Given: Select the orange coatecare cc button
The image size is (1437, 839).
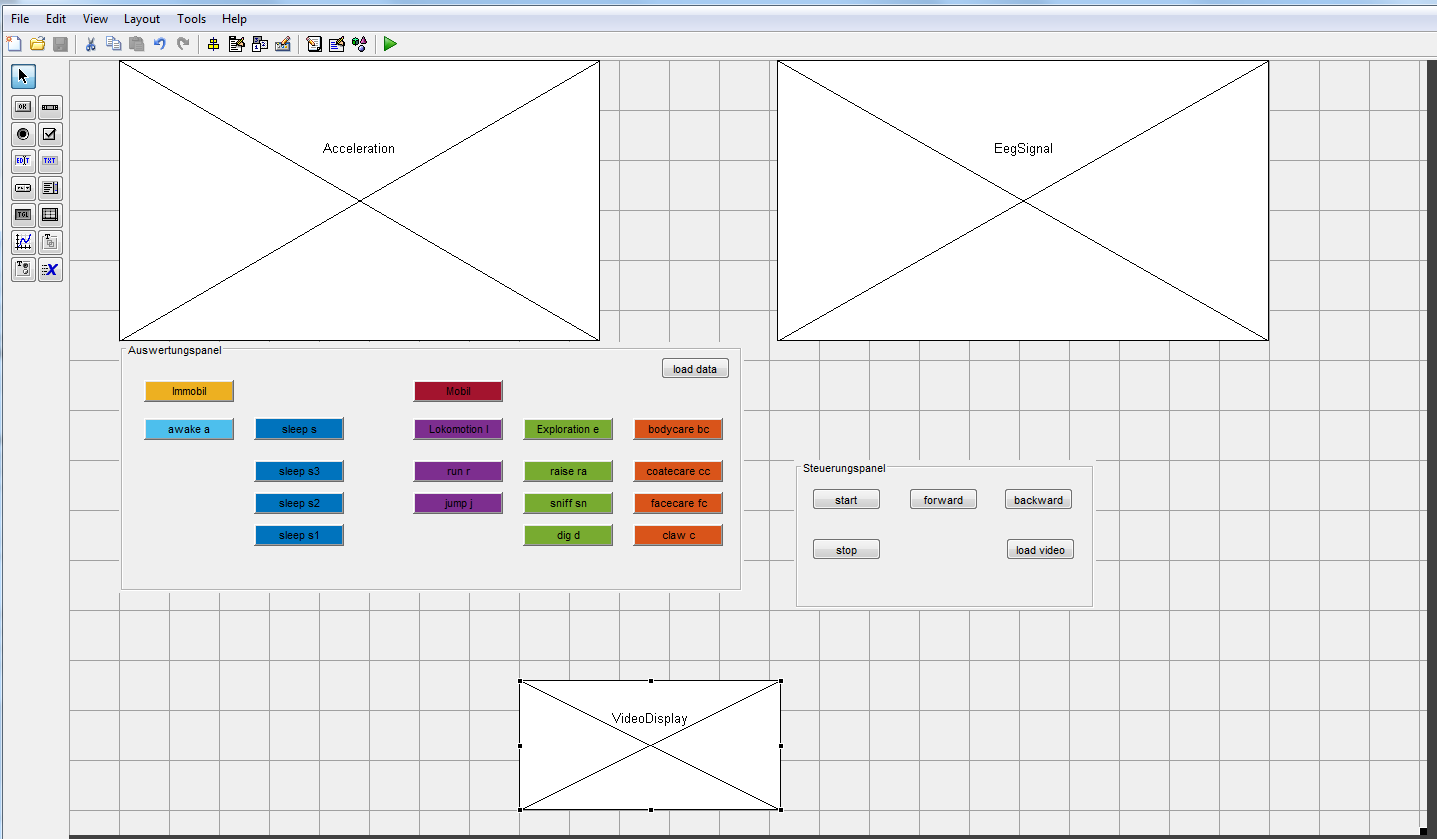Looking at the screenshot, I should [678, 471].
